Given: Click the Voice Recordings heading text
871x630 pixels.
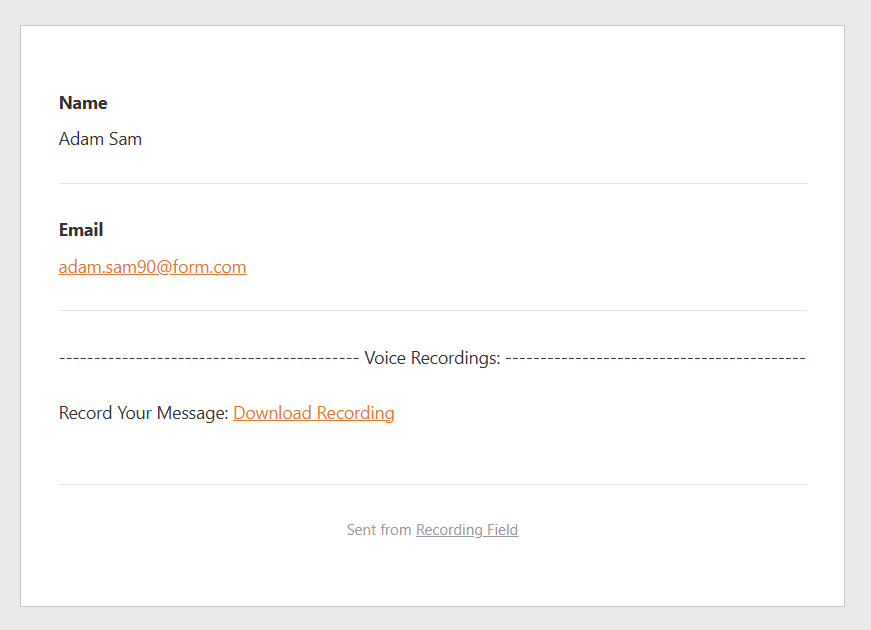Looking at the screenshot, I should pyautogui.click(x=432, y=358).
